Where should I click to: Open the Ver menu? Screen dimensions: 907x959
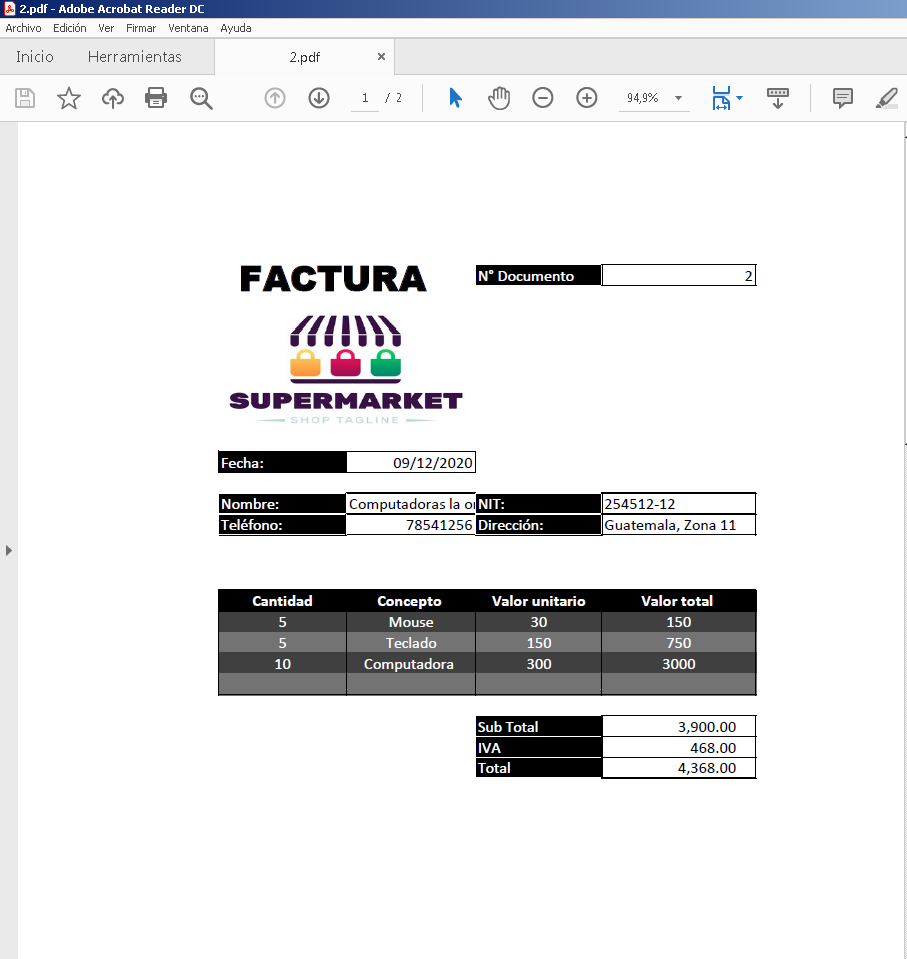coord(106,28)
